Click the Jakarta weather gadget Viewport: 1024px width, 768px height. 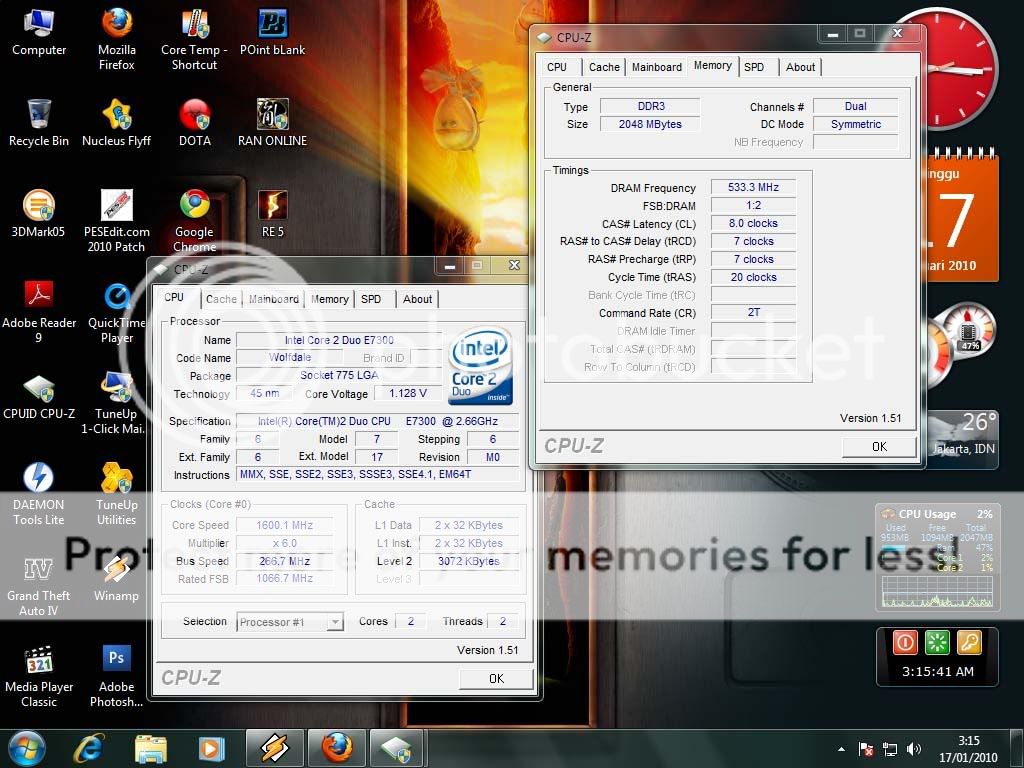(963, 439)
